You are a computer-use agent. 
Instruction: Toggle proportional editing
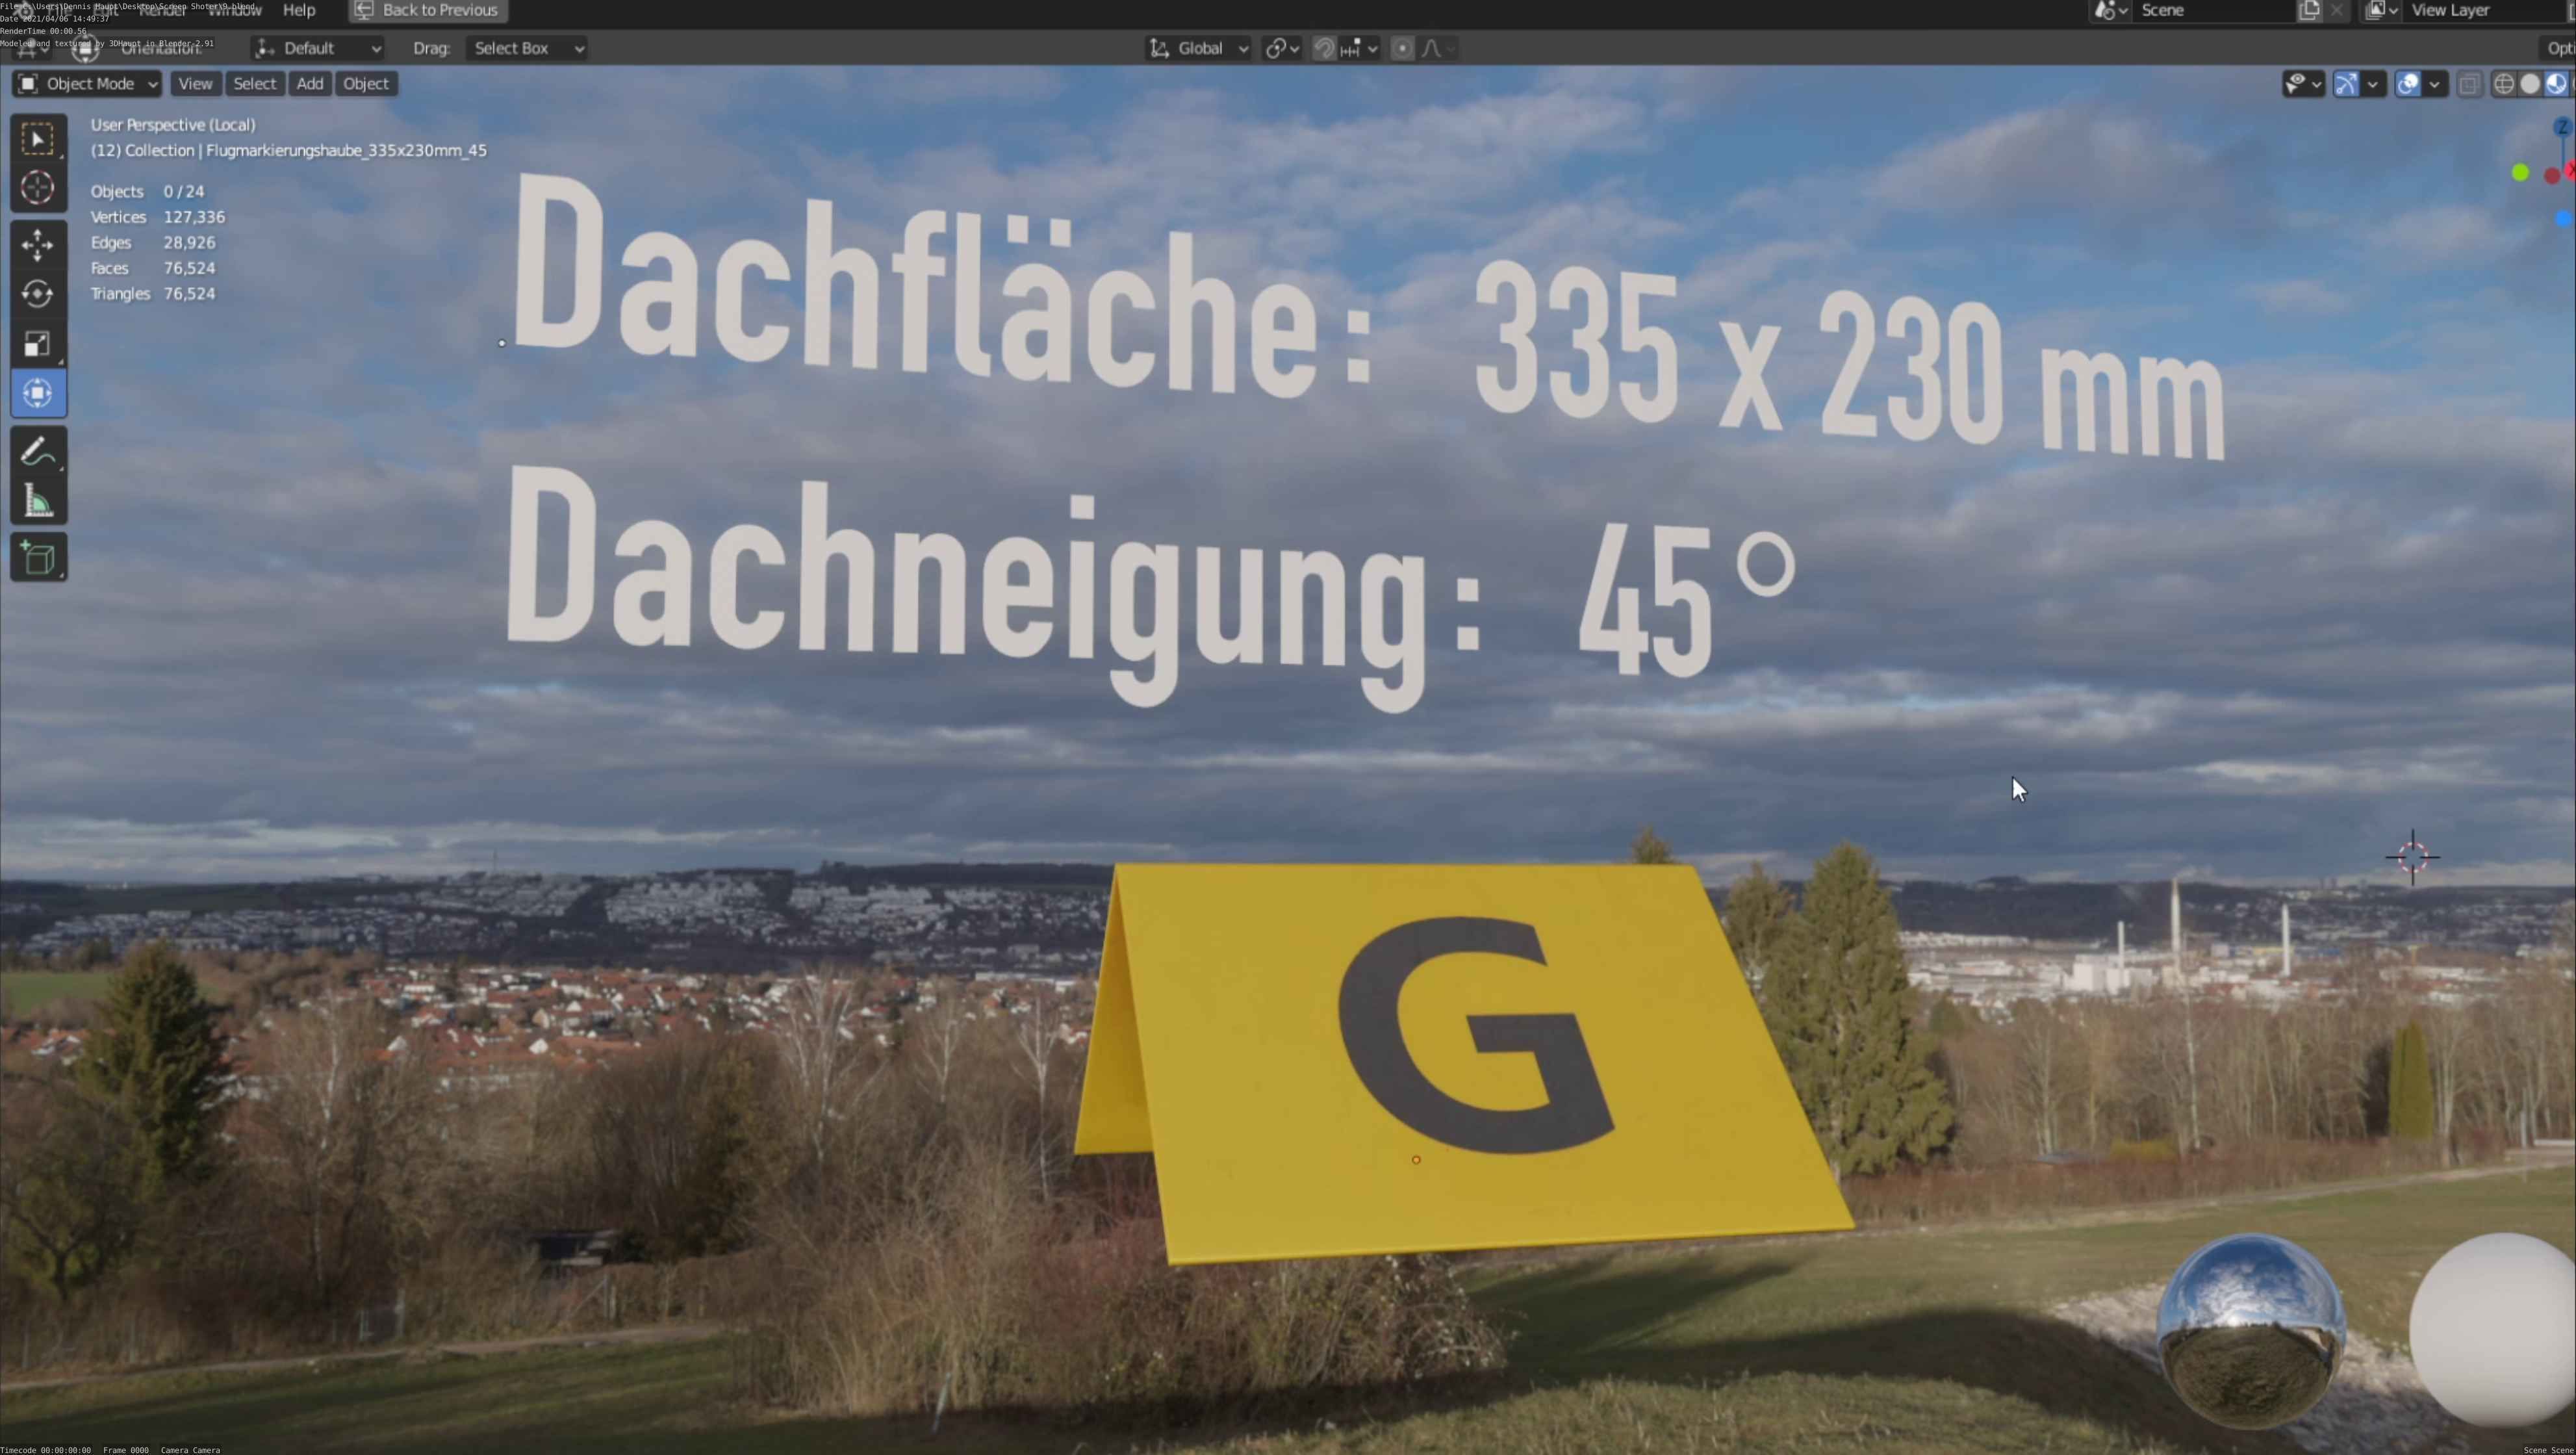click(x=1403, y=48)
